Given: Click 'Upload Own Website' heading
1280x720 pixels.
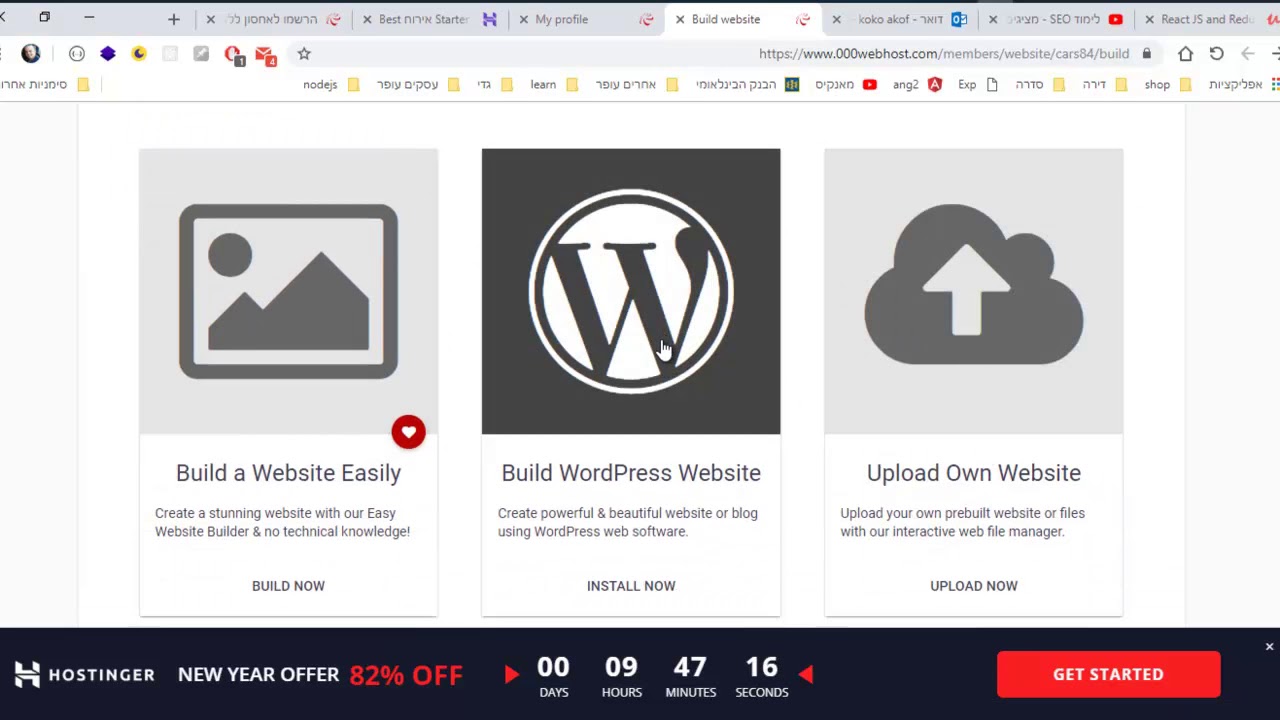Looking at the screenshot, I should tap(974, 473).
